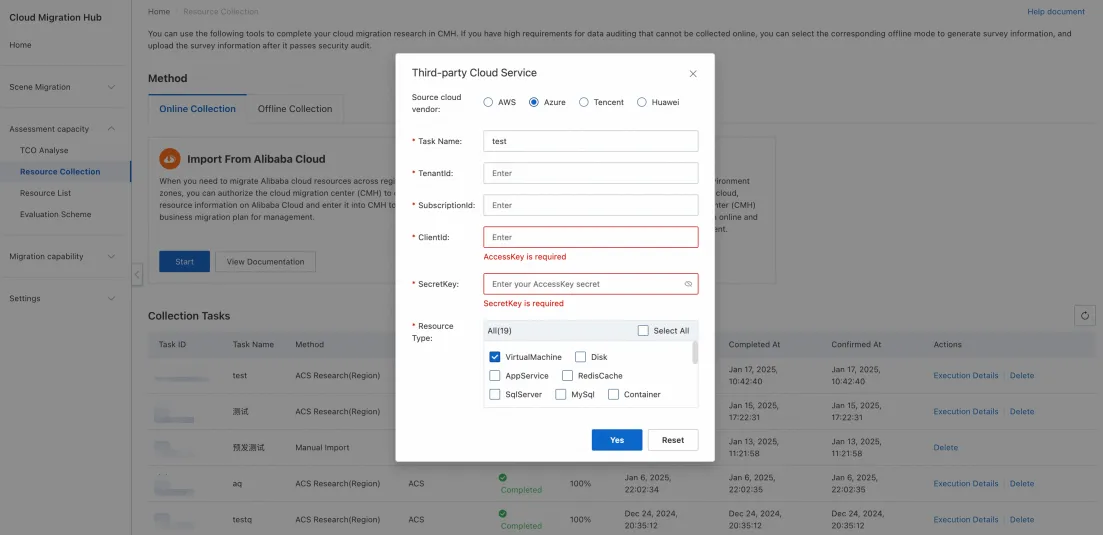1103x535 pixels.
Task: Open Execution Details for aq task
Action: coord(966,484)
